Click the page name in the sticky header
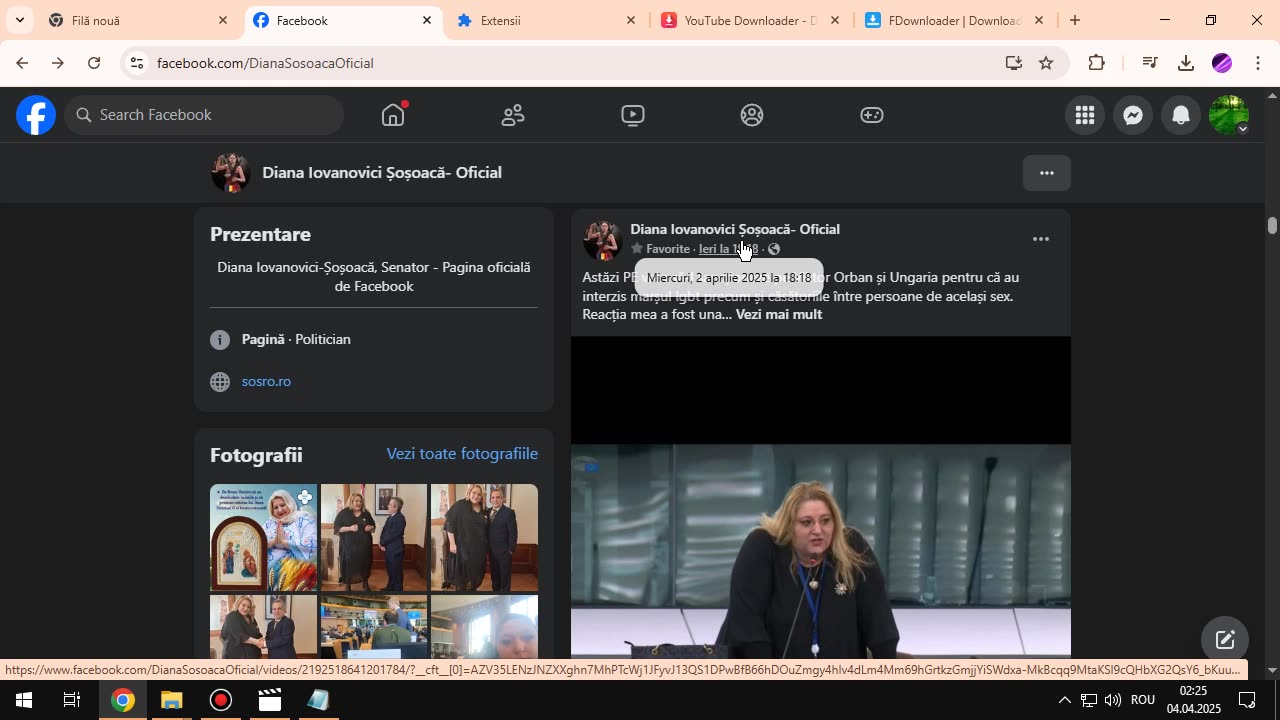The image size is (1280, 720). 382,173
